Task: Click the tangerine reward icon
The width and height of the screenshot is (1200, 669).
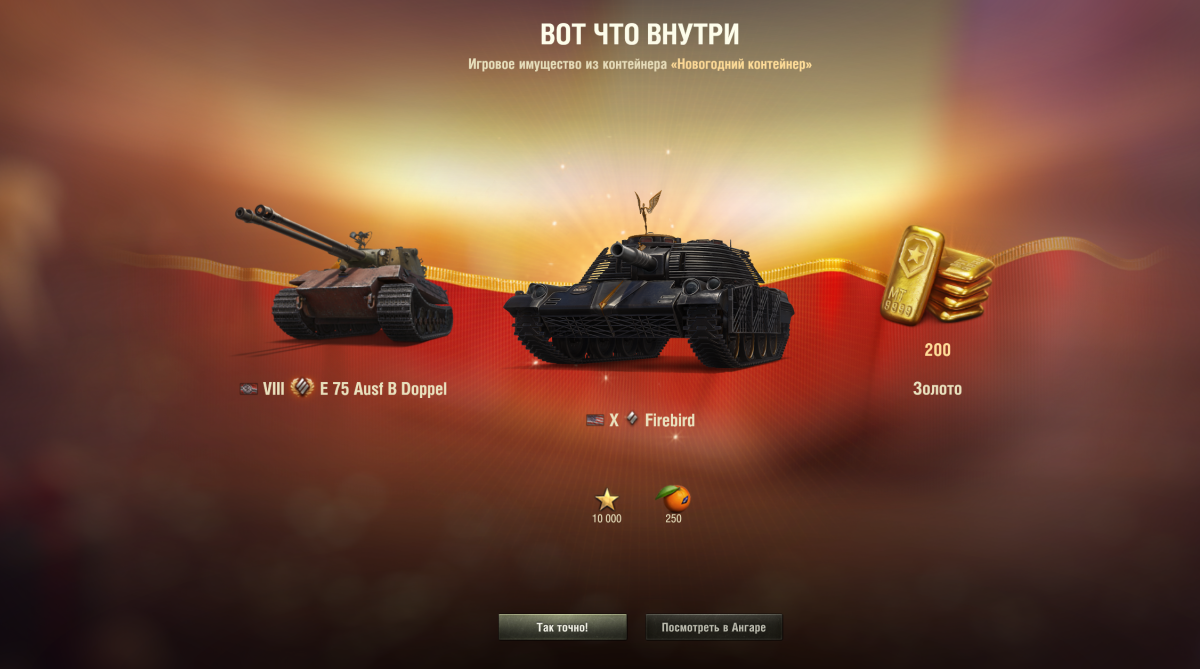Action: click(674, 497)
